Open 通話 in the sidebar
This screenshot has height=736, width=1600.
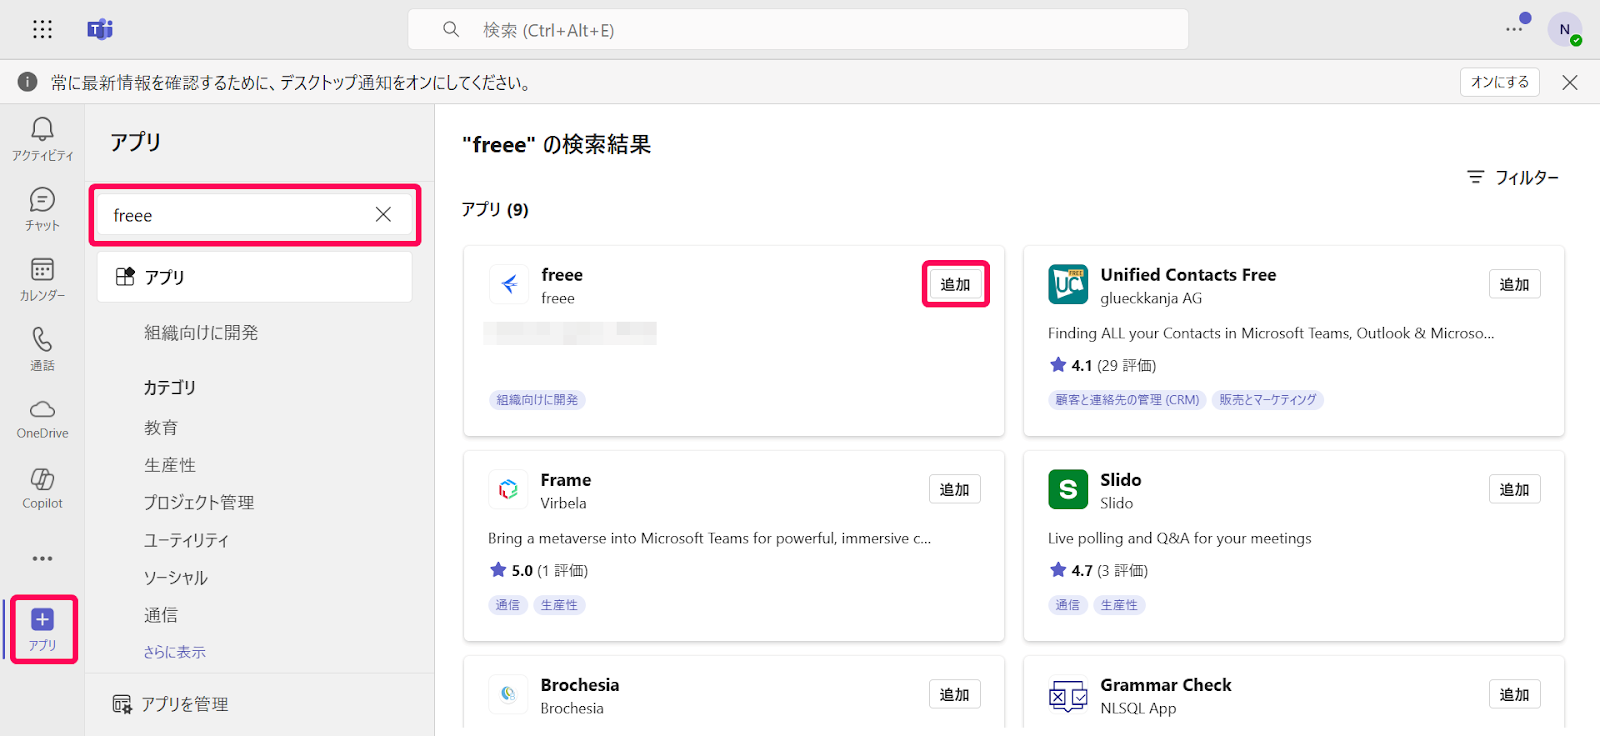[42, 349]
